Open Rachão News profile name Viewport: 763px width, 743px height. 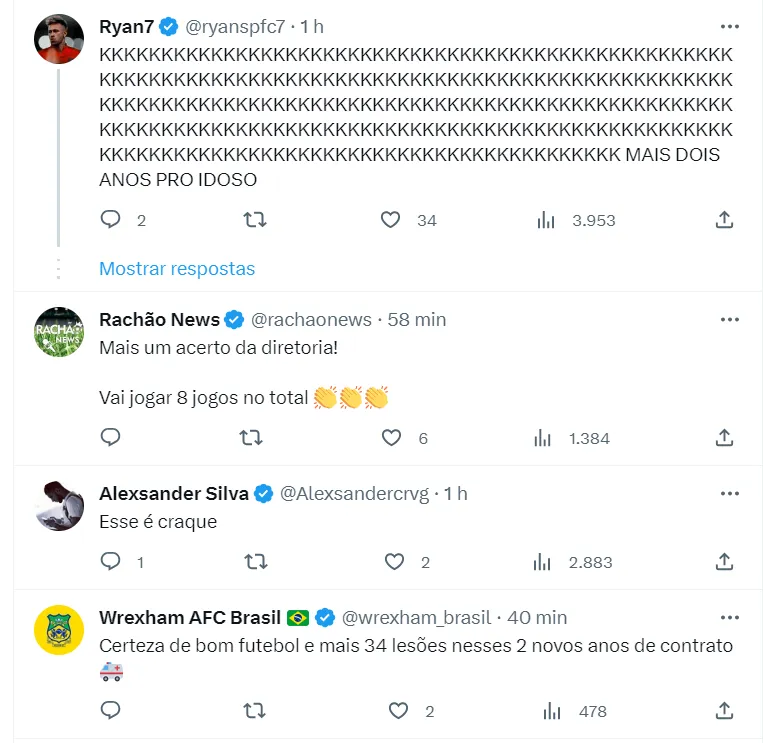click(x=160, y=320)
